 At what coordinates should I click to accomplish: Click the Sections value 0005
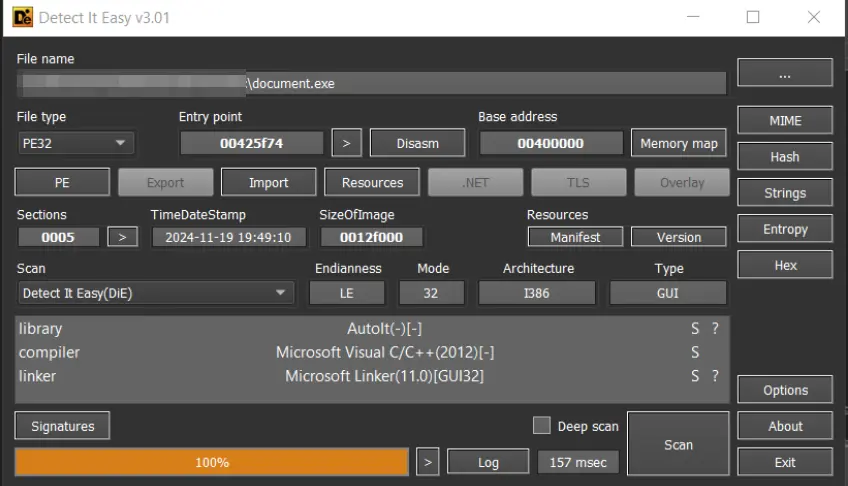click(58, 237)
